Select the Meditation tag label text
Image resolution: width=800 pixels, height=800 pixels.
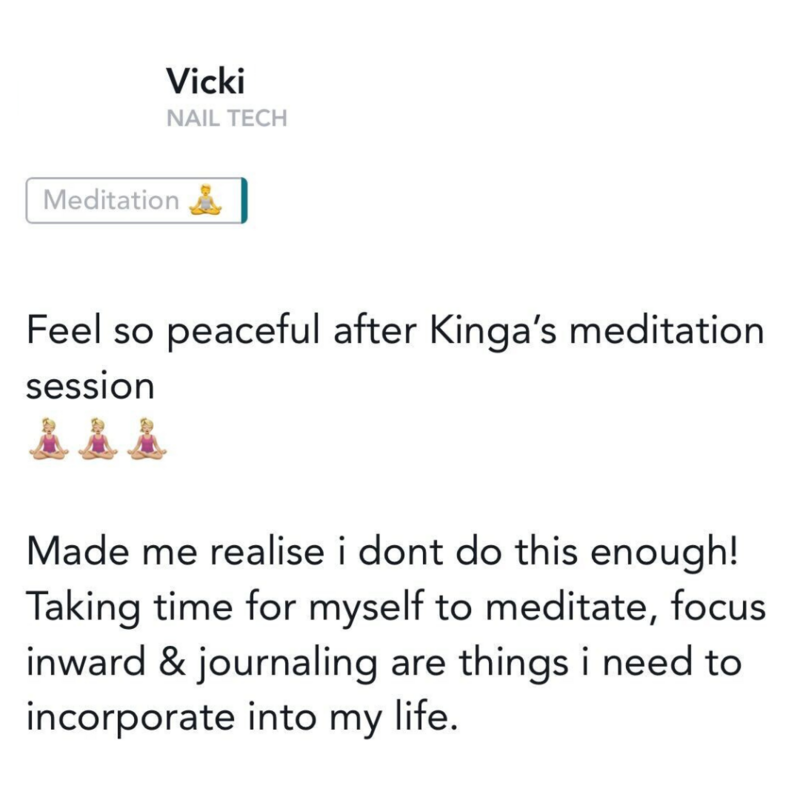click(111, 200)
